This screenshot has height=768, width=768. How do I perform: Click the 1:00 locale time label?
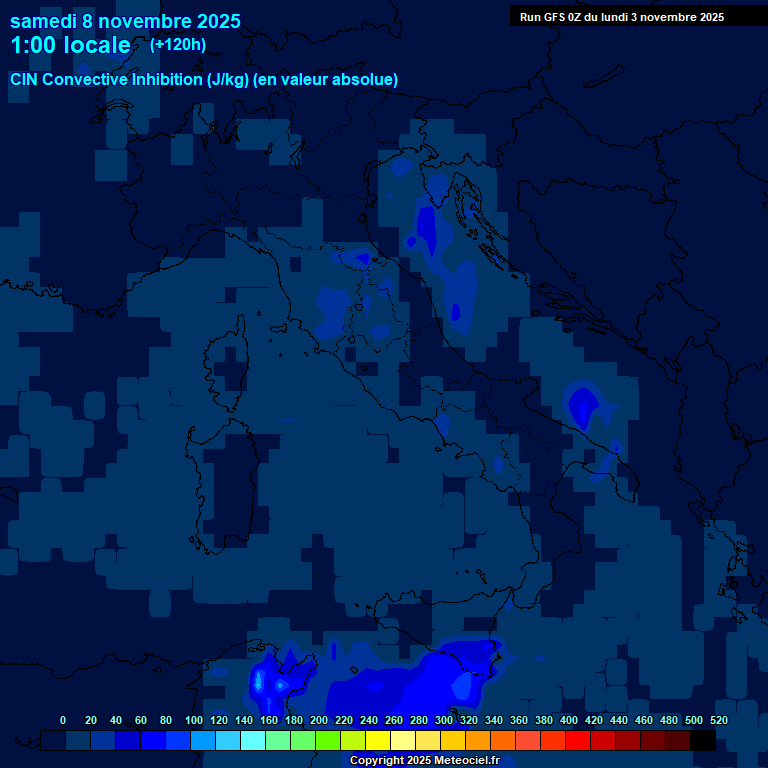(70, 45)
